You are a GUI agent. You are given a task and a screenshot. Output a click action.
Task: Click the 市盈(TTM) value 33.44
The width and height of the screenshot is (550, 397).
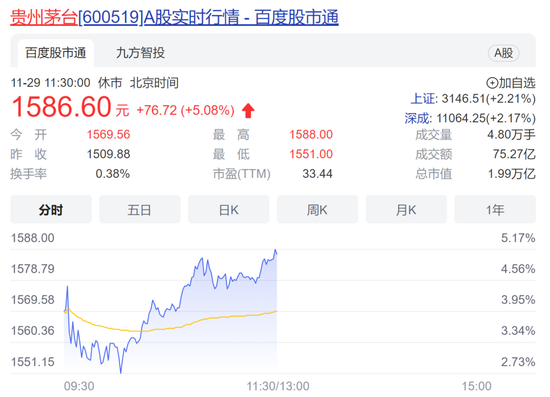point(317,174)
